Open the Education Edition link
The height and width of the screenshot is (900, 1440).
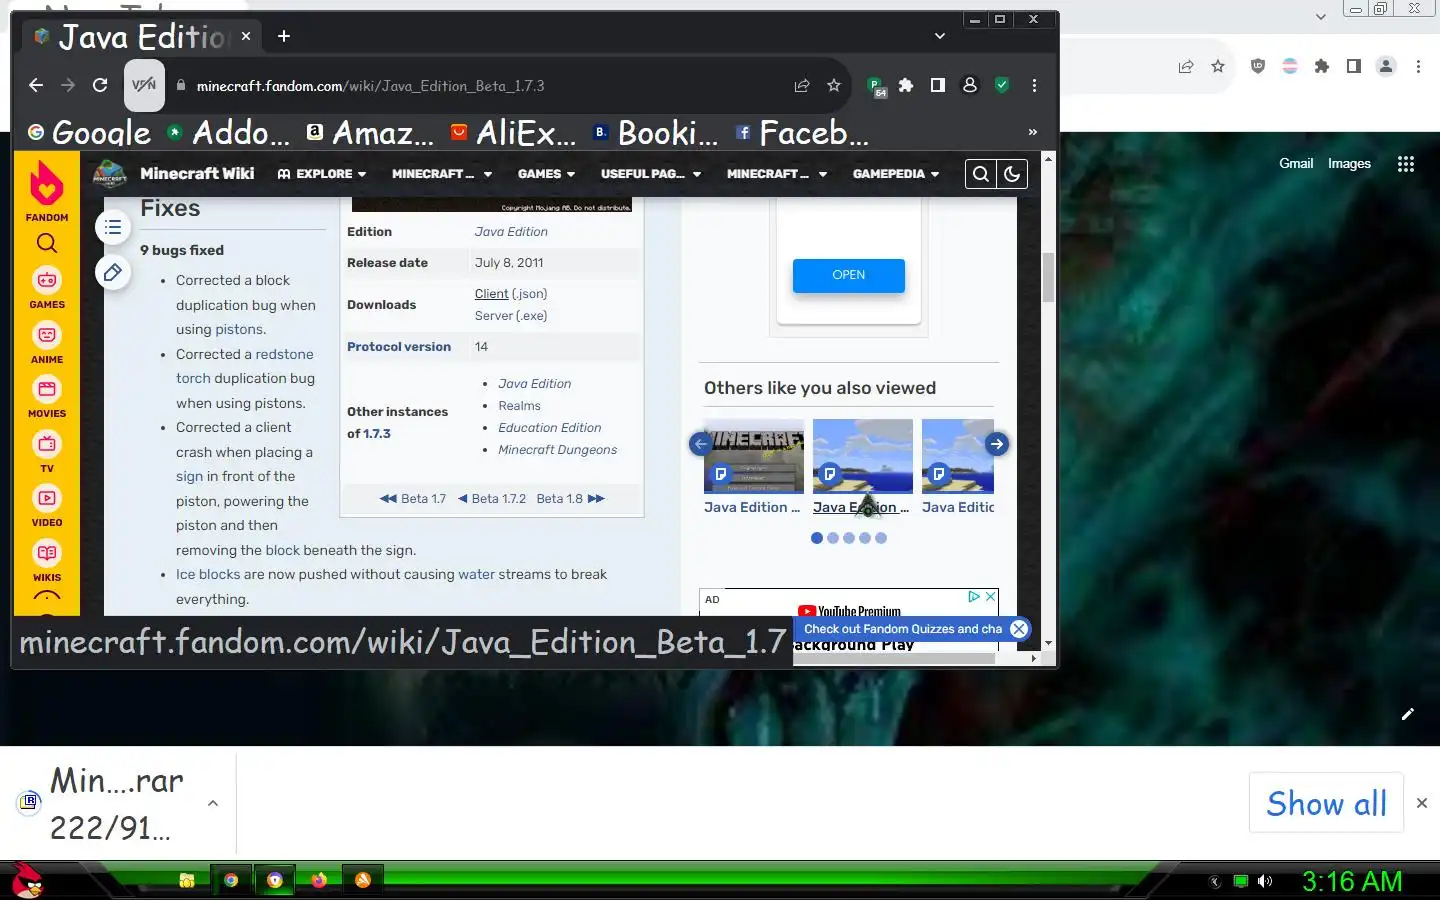click(550, 428)
